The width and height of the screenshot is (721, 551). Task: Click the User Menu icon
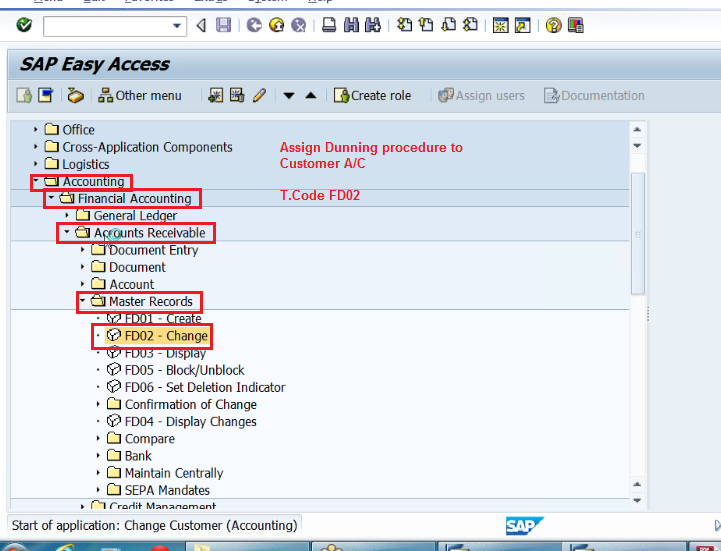coord(24,96)
